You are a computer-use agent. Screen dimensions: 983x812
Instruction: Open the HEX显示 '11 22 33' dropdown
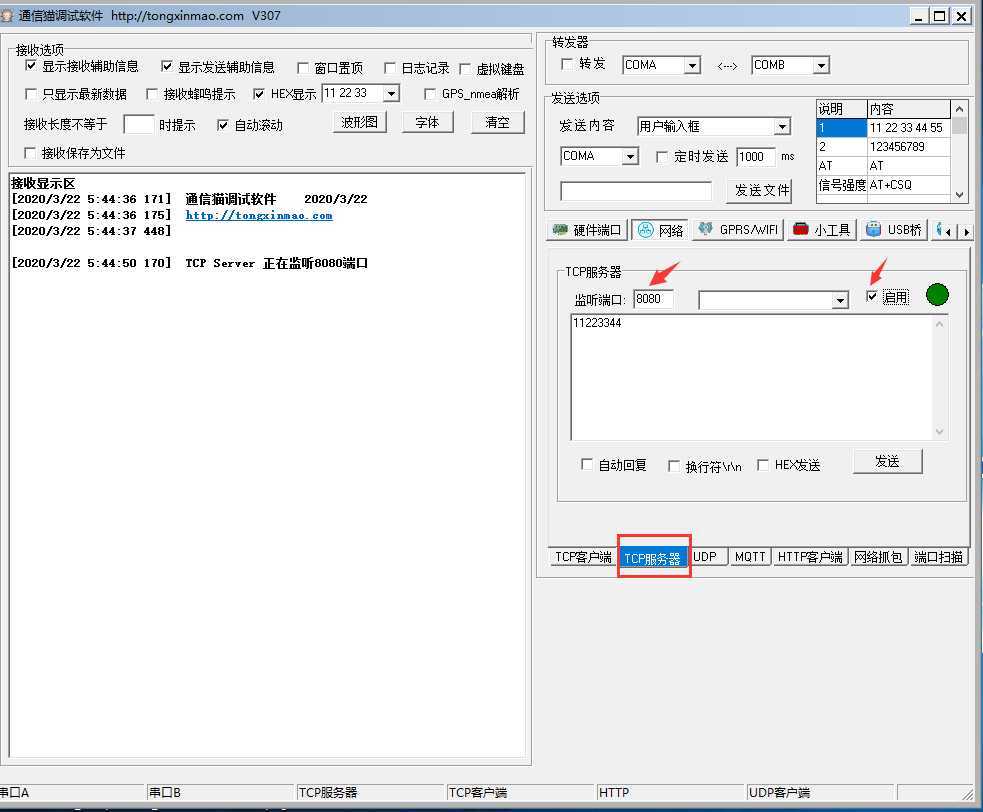391,94
